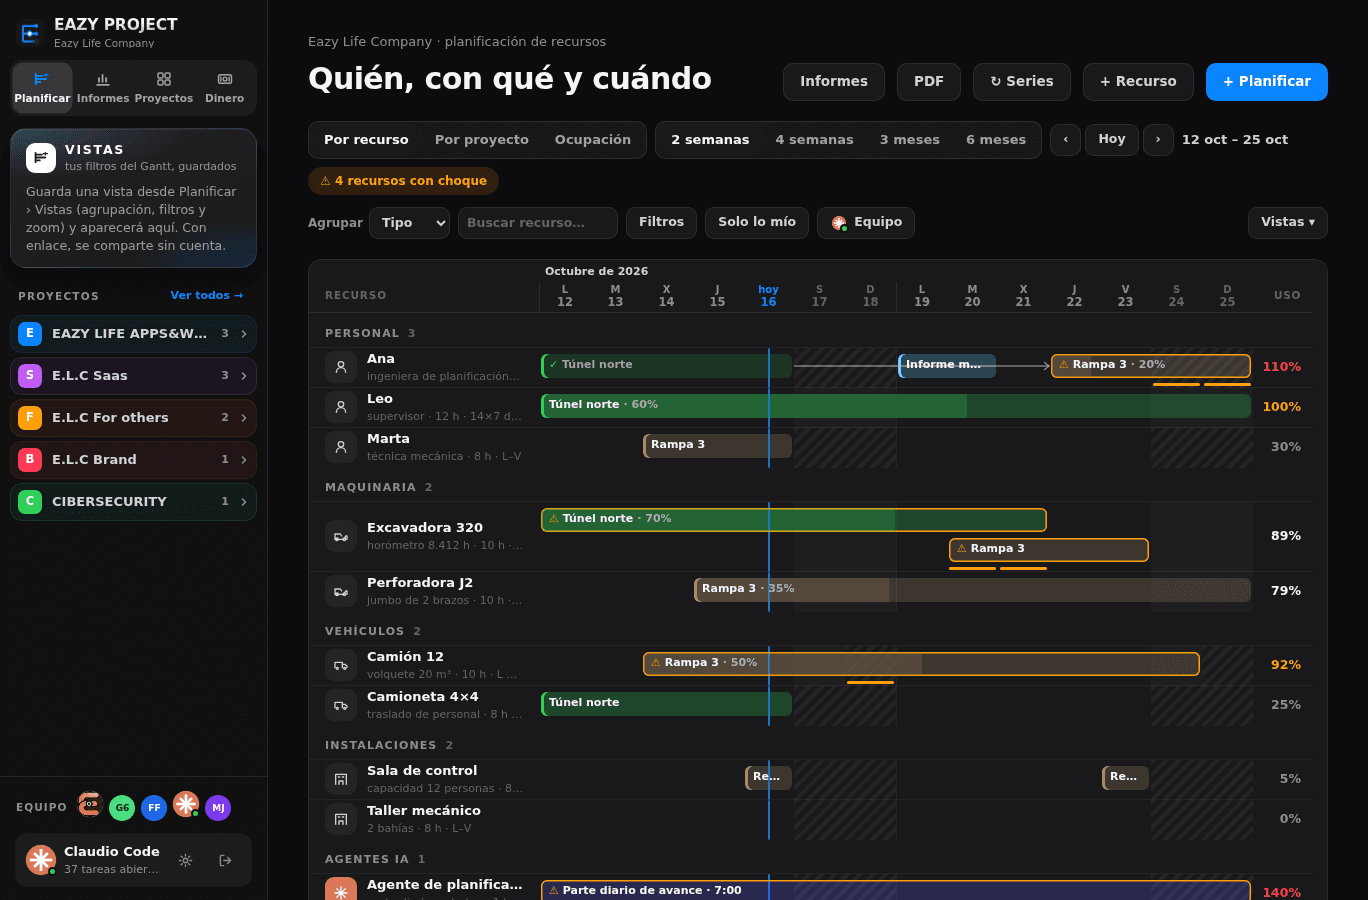Viewport: 1368px width, 900px height.
Task: Toggle the Solo lo mío filter
Action: 757,222
